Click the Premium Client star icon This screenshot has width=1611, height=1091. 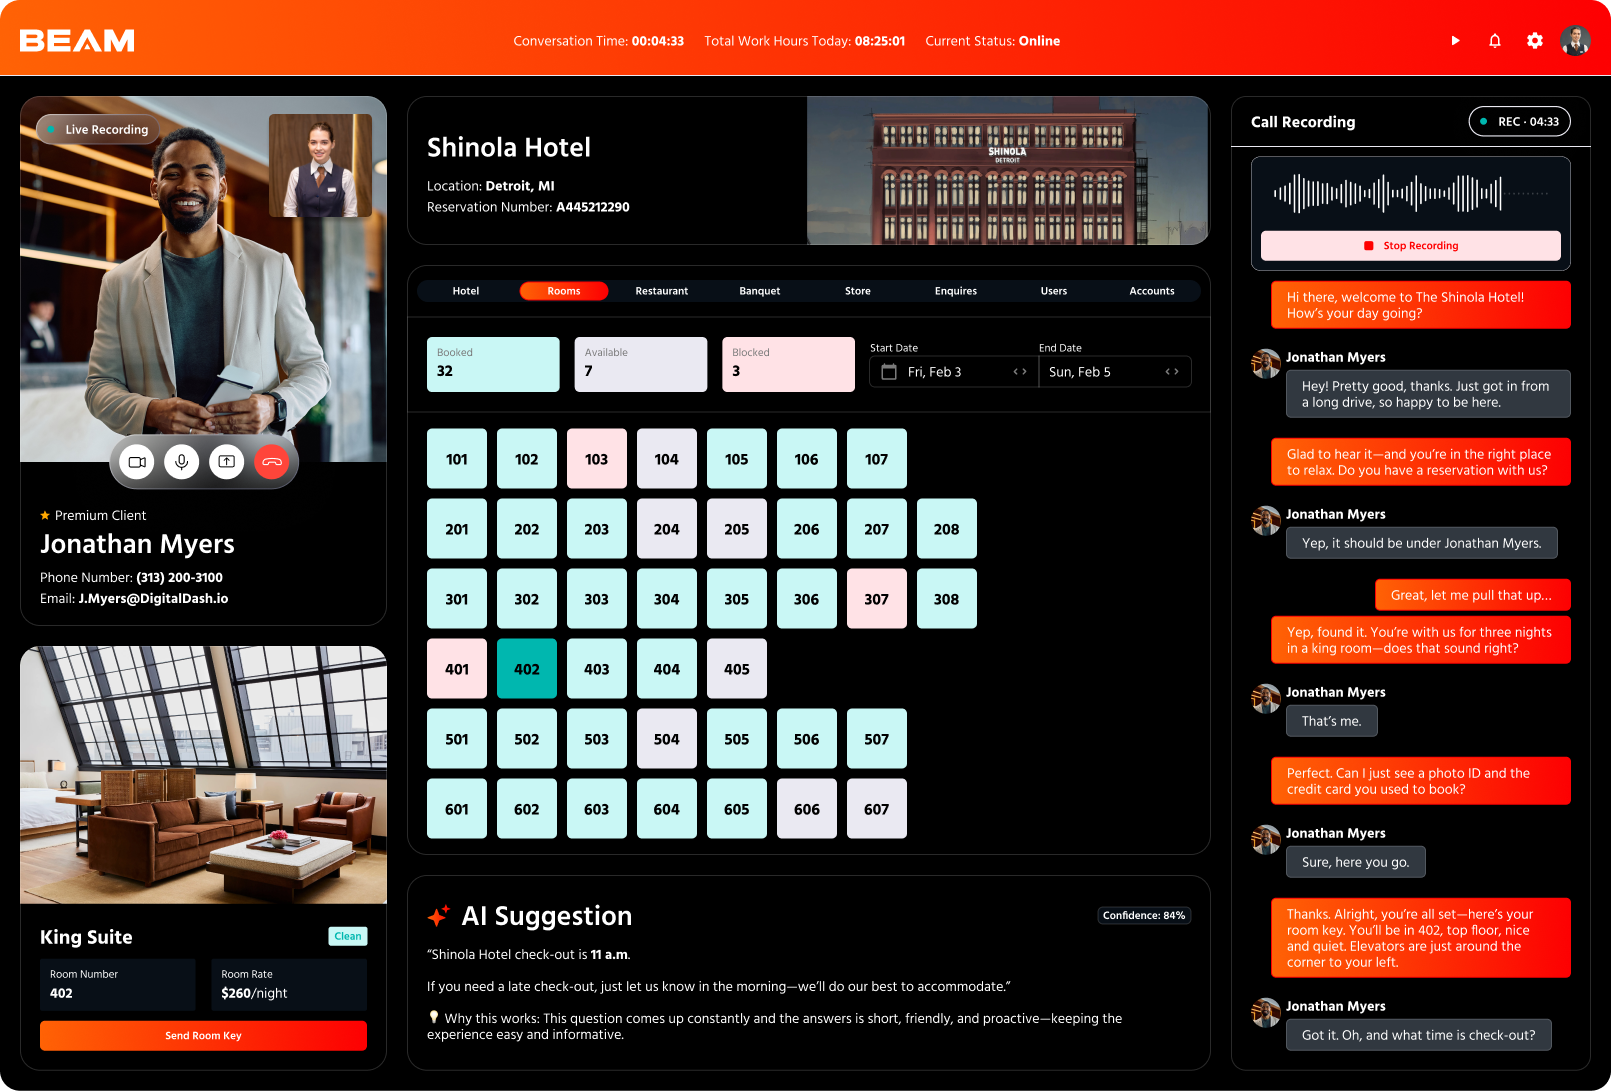[45, 515]
